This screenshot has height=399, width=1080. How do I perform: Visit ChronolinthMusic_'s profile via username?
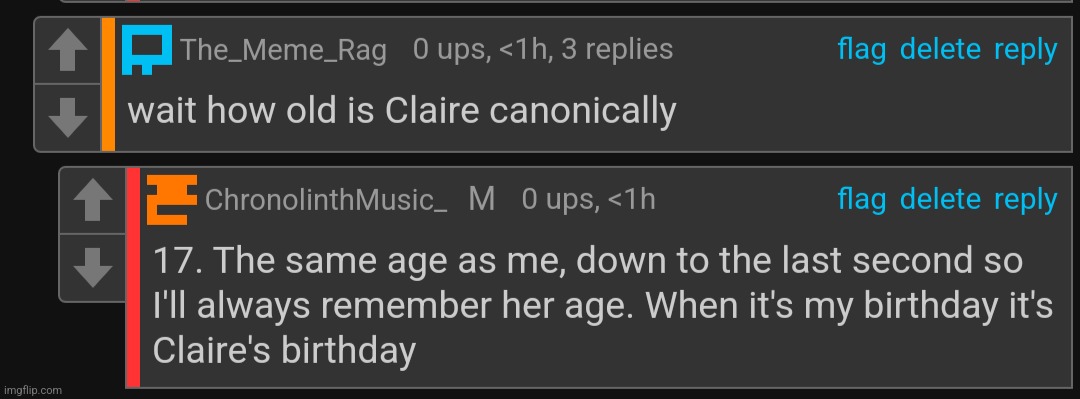point(326,200)
